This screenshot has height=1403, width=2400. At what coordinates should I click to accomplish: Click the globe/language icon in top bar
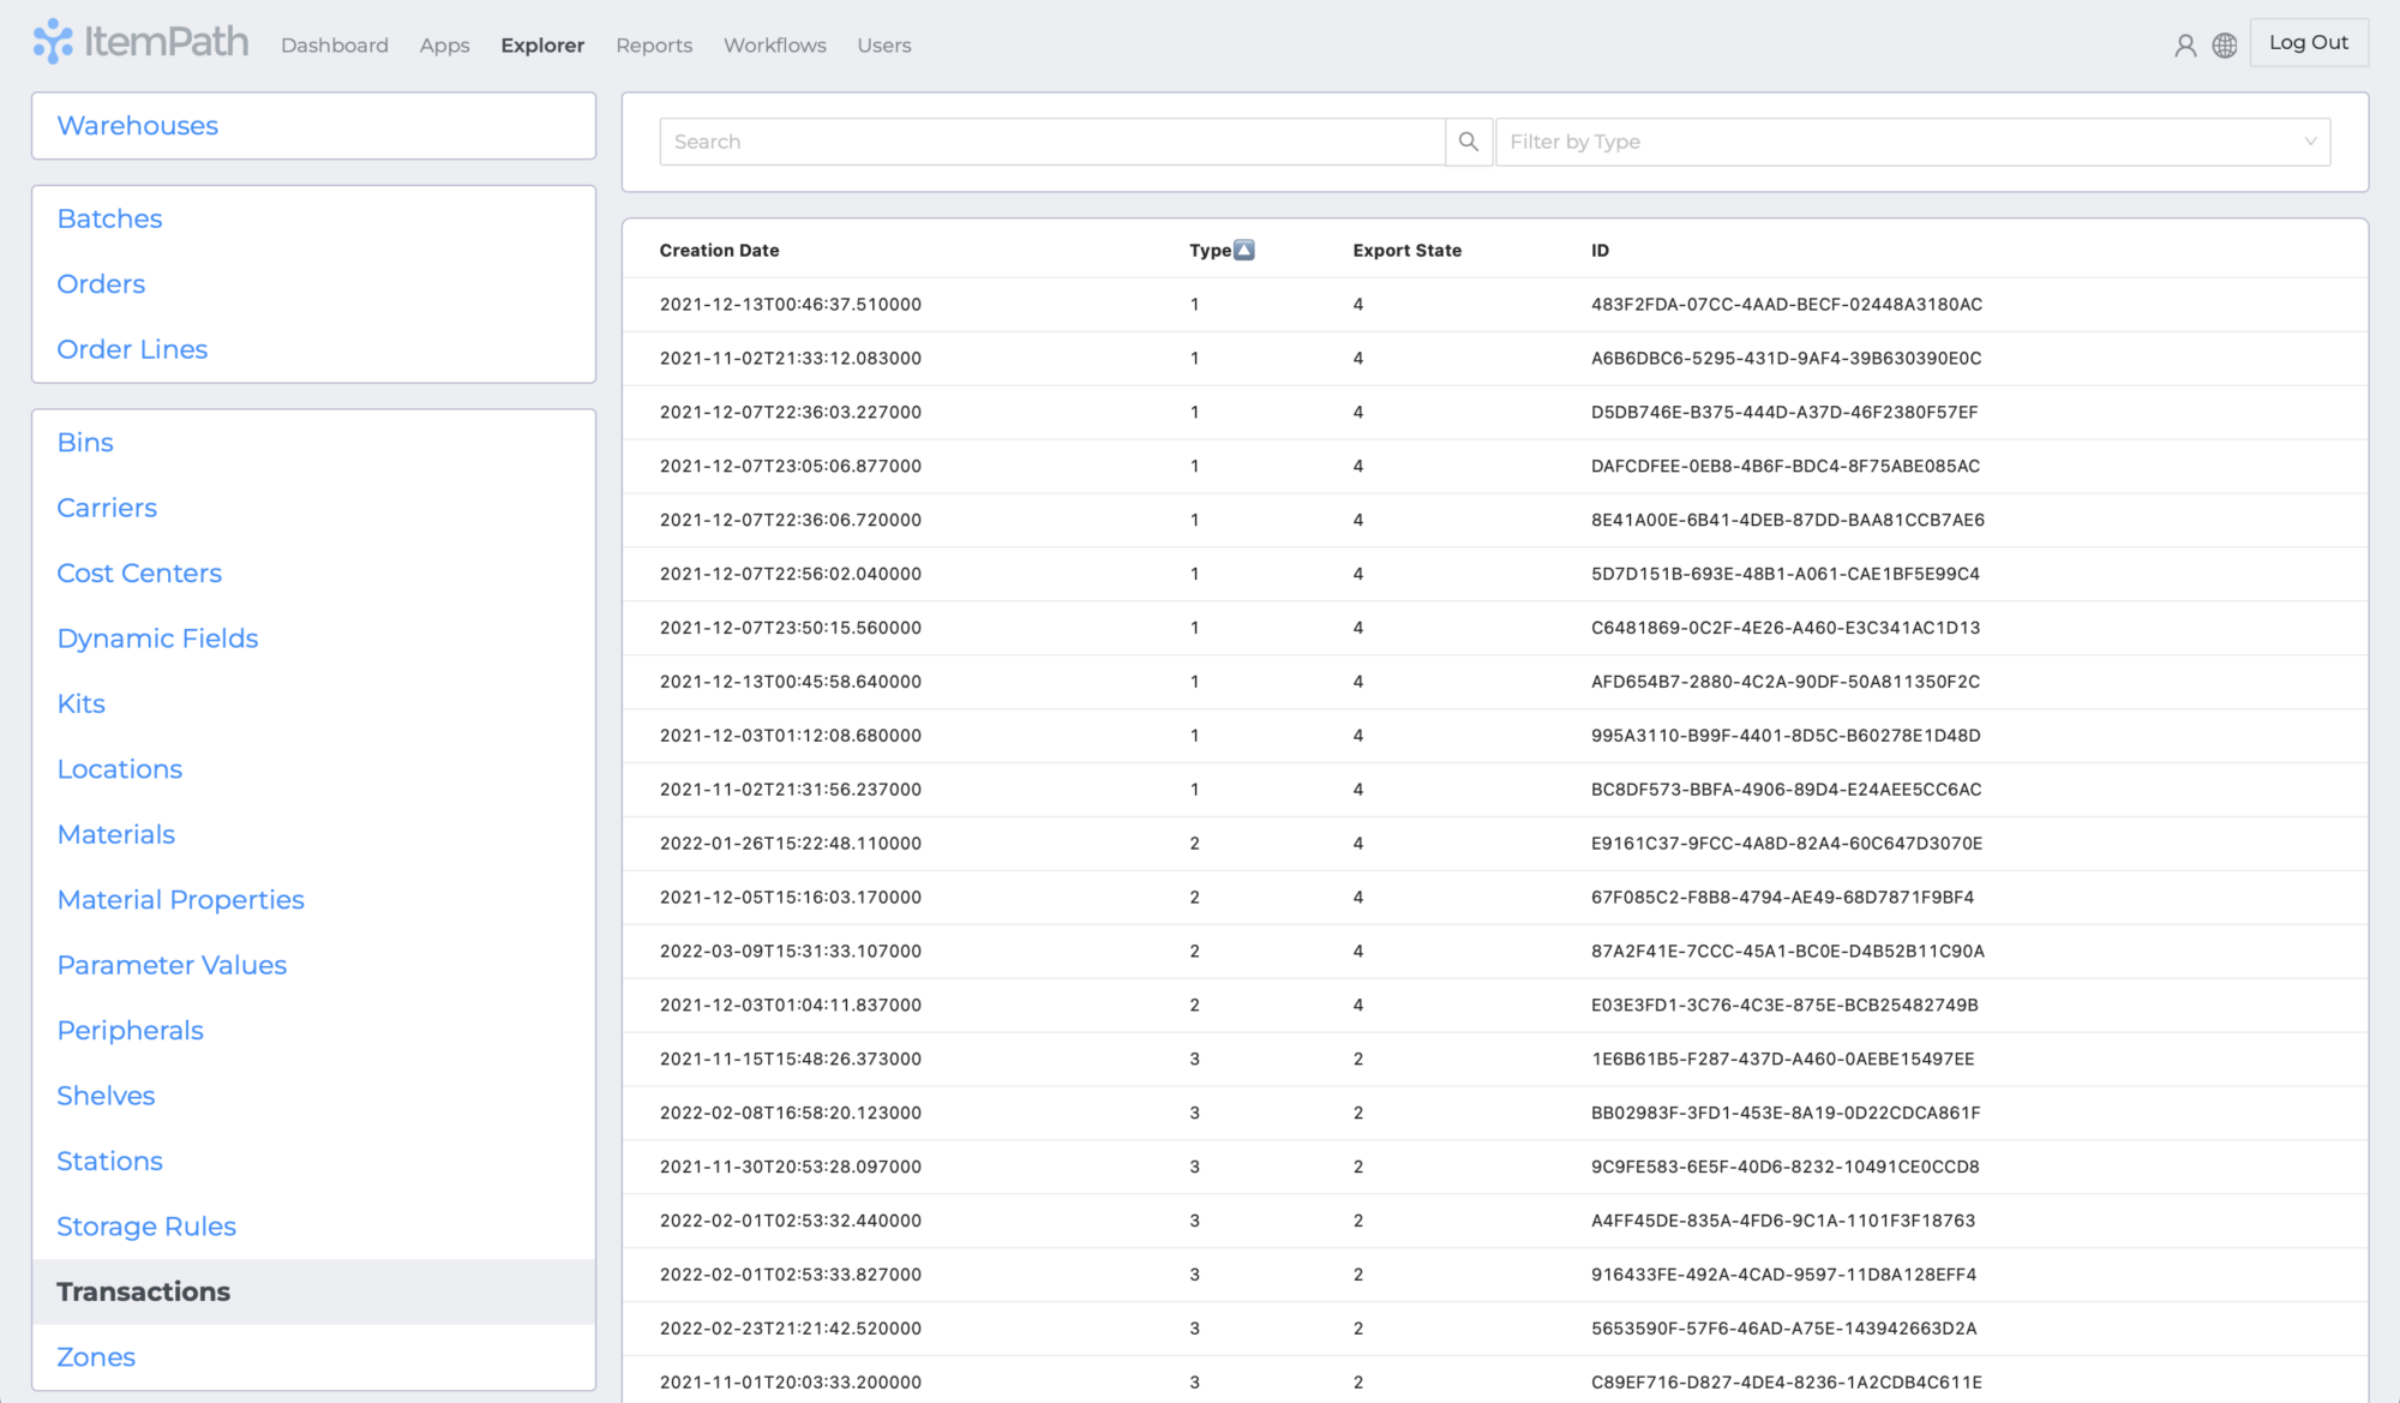(2225, 45)
